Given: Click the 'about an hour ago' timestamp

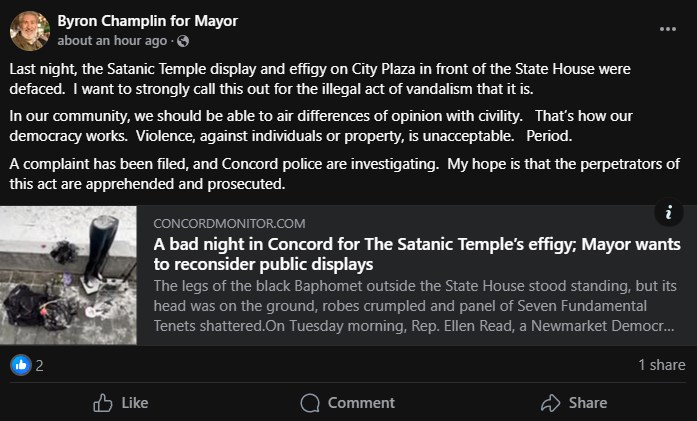Looking at the screenshot, I should 113,41.
